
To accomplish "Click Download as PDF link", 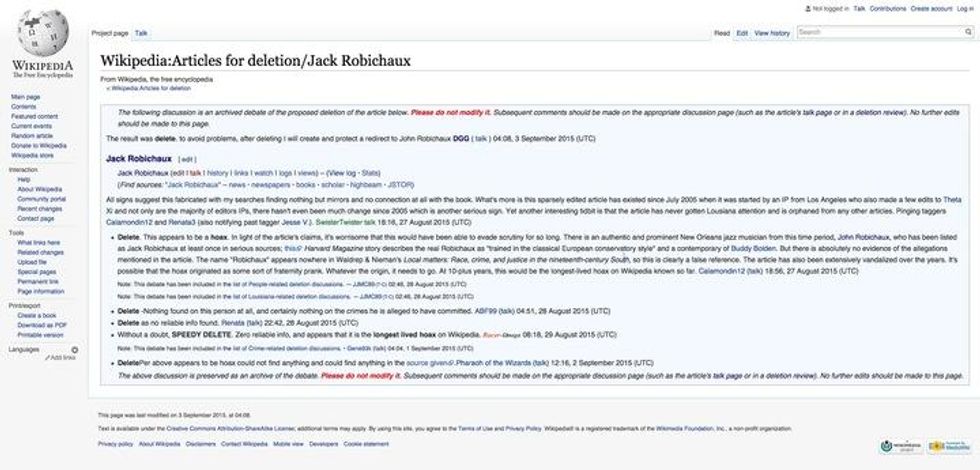I will pos(42,325).
